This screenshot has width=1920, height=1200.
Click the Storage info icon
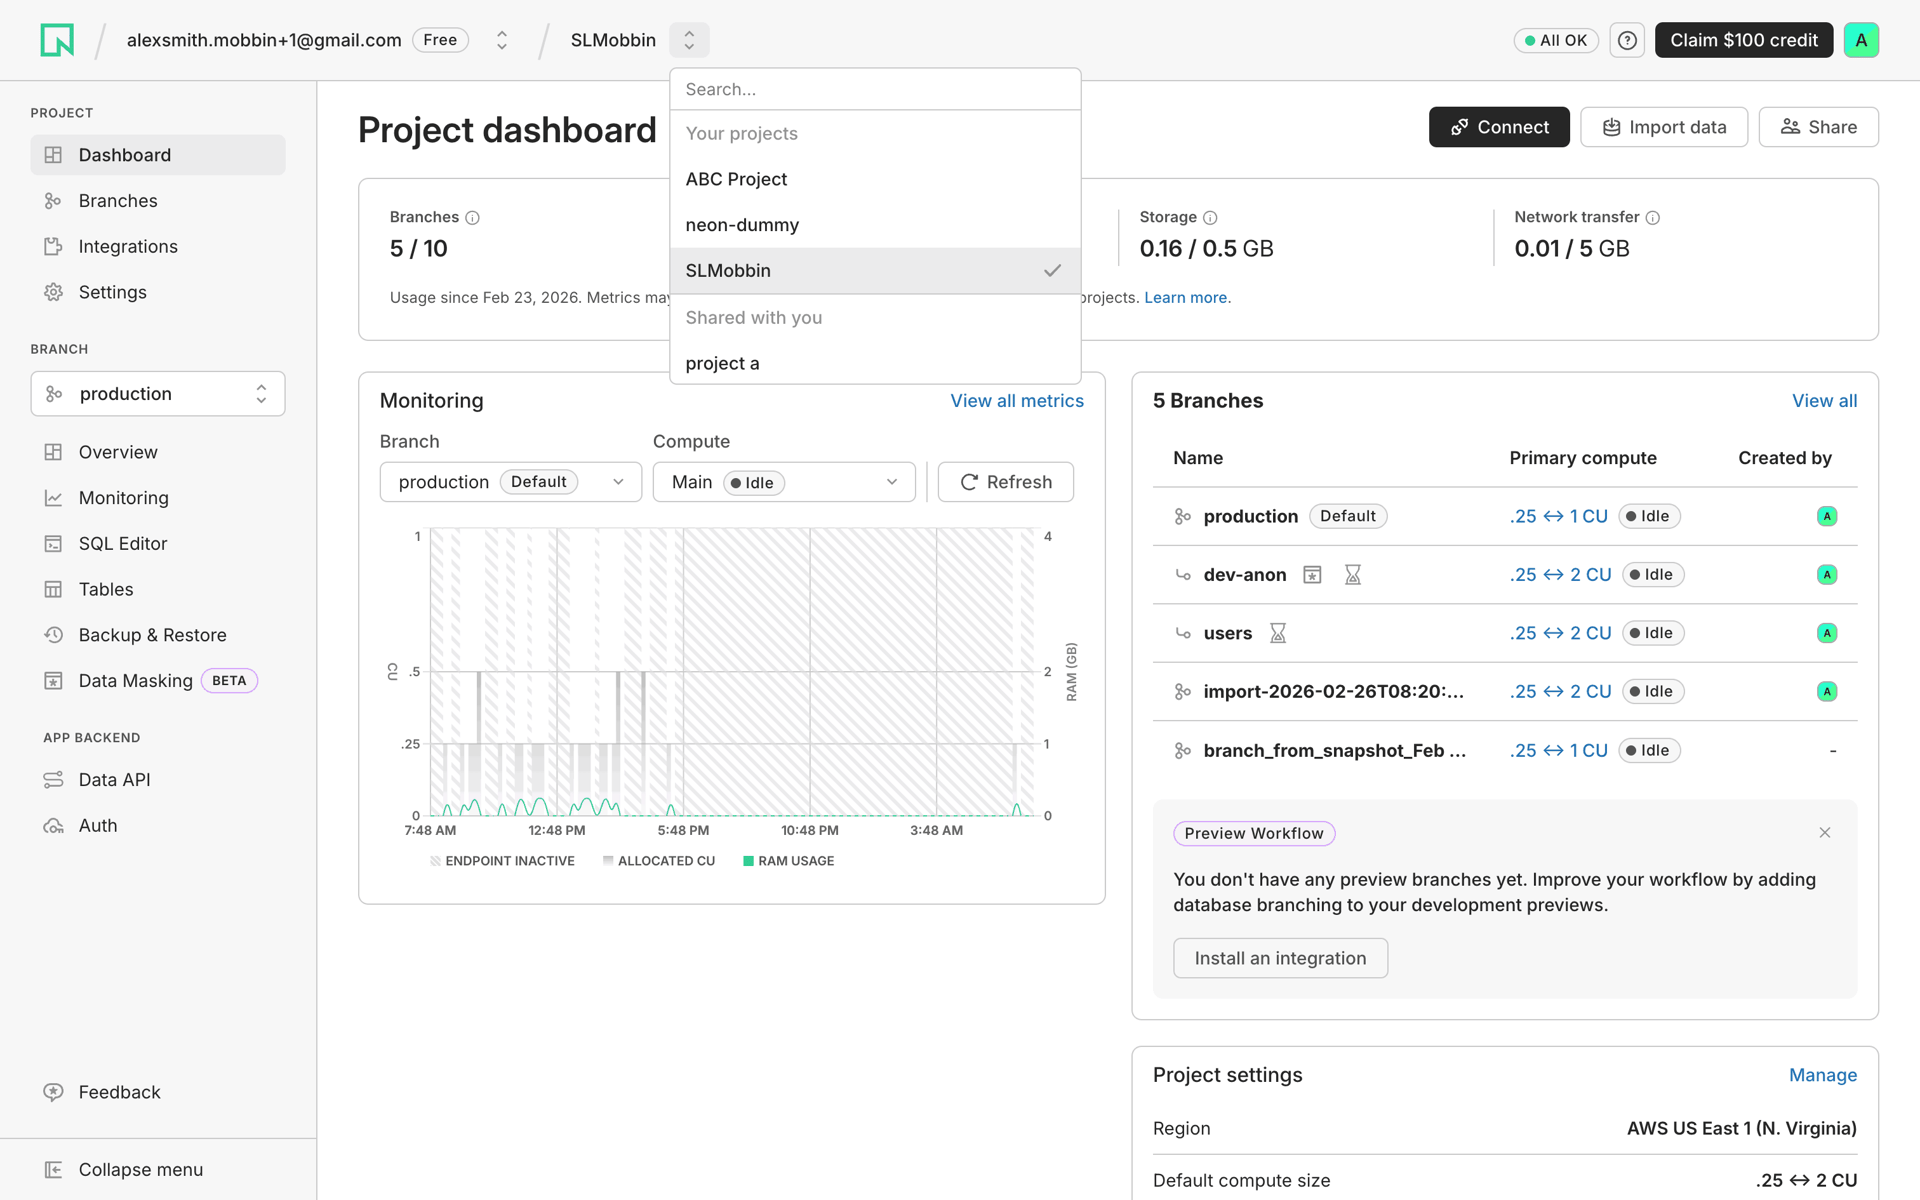click(1210, 217)
